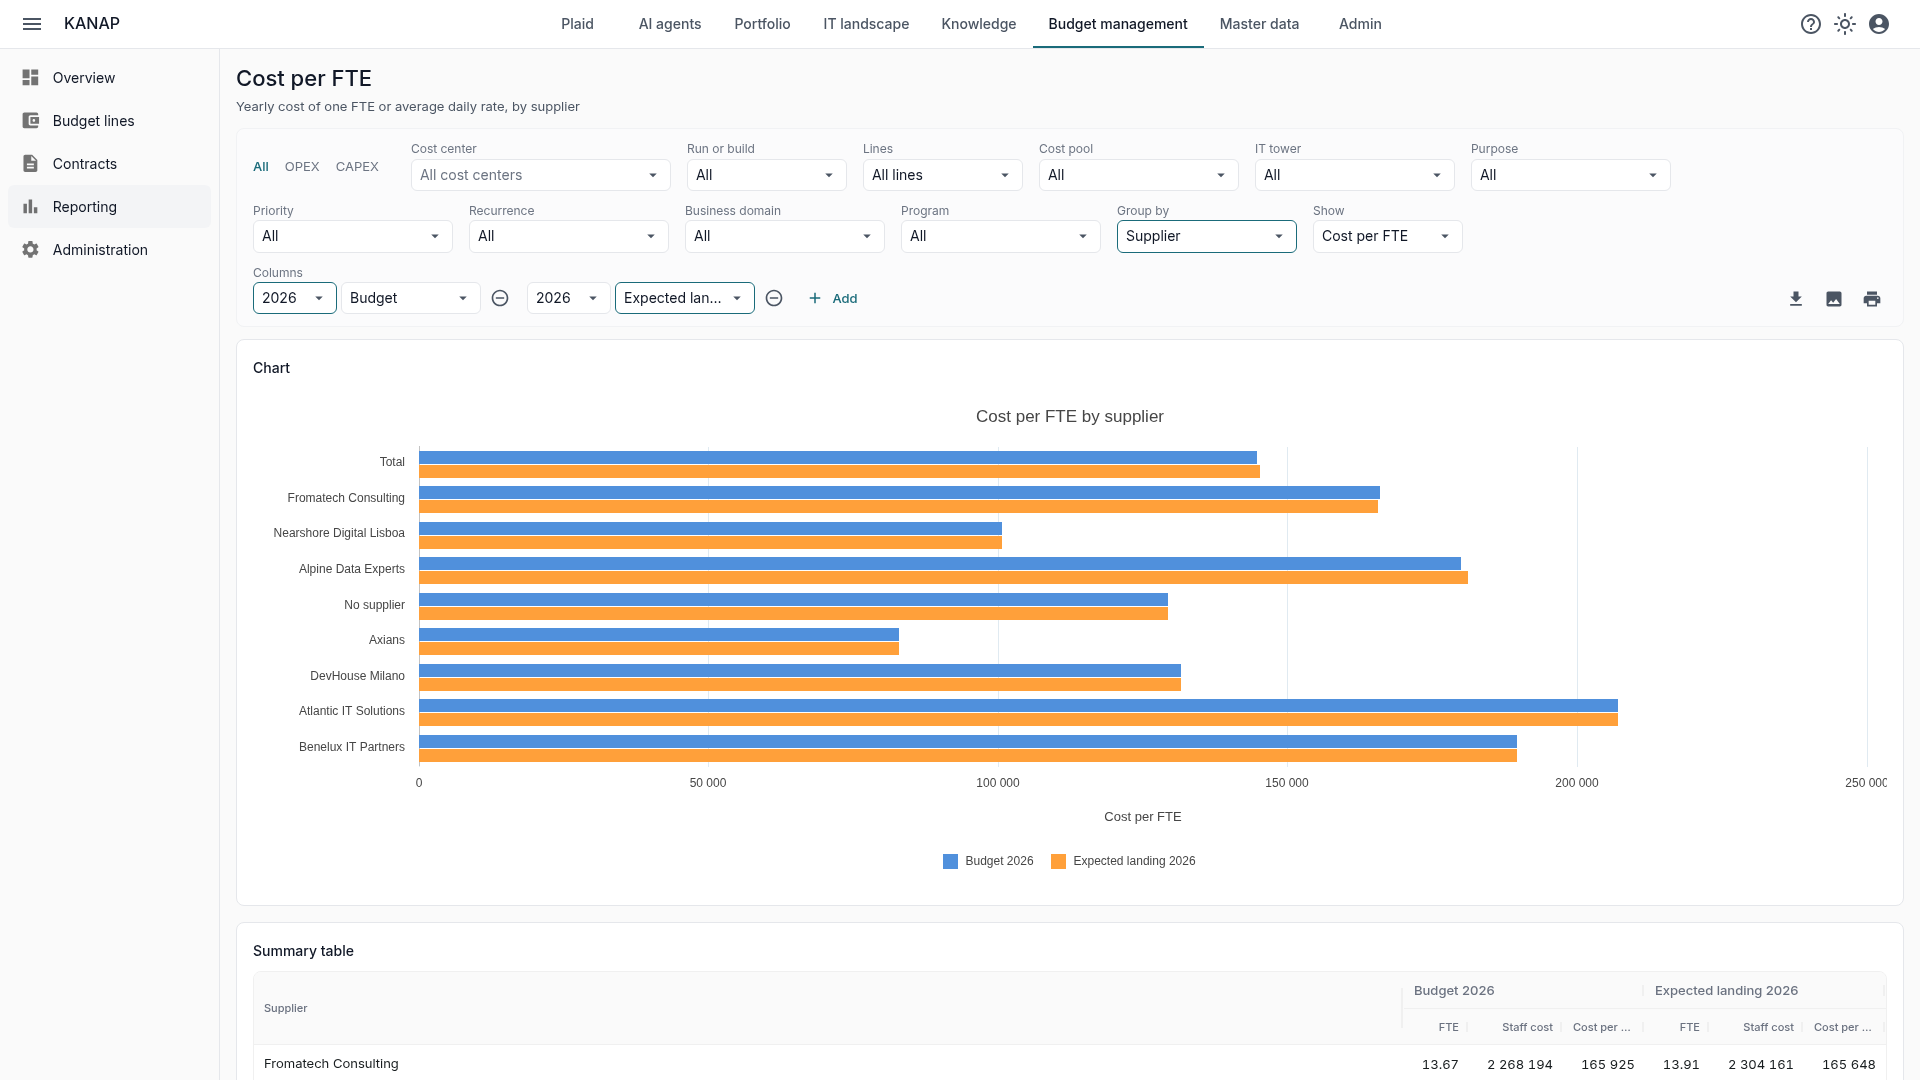Remove the Expected landing column with minus icon
Viewport: 1920px width, 1080px height.
pos(774,298)
